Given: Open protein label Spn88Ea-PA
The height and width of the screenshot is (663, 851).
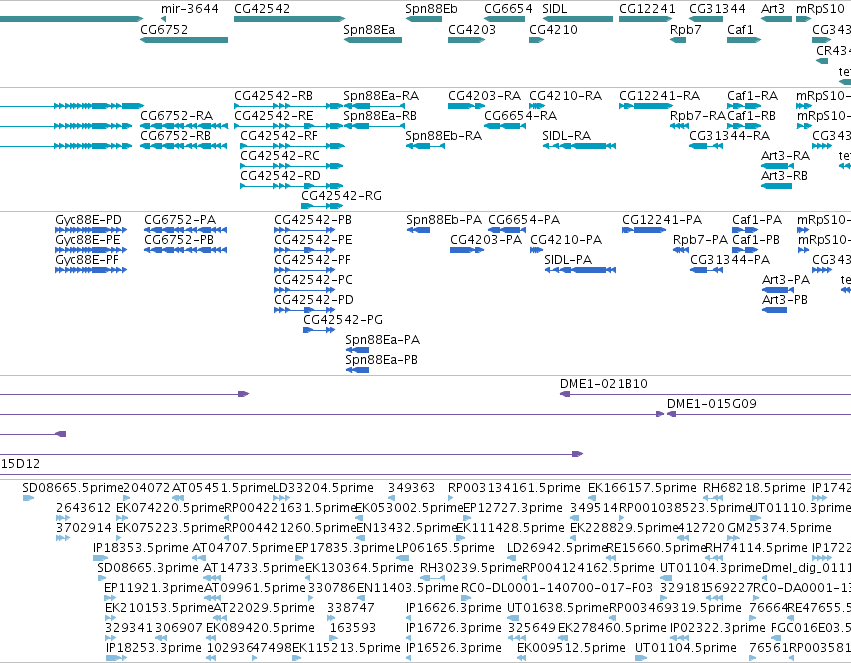Looking at the screenshot, I should [x=382, y=340].
